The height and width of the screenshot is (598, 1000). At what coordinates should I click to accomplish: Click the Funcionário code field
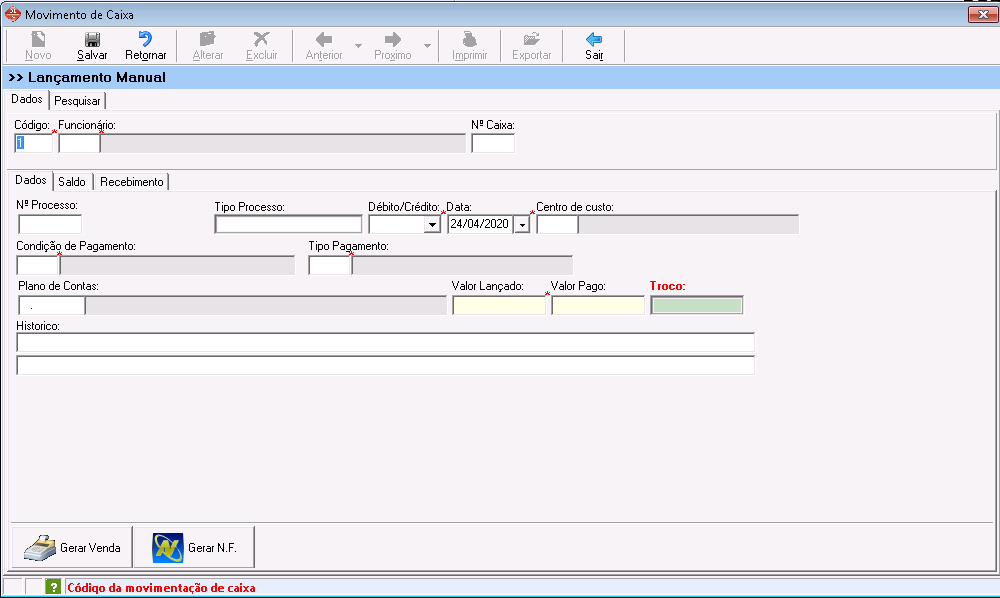click(79, 143)
